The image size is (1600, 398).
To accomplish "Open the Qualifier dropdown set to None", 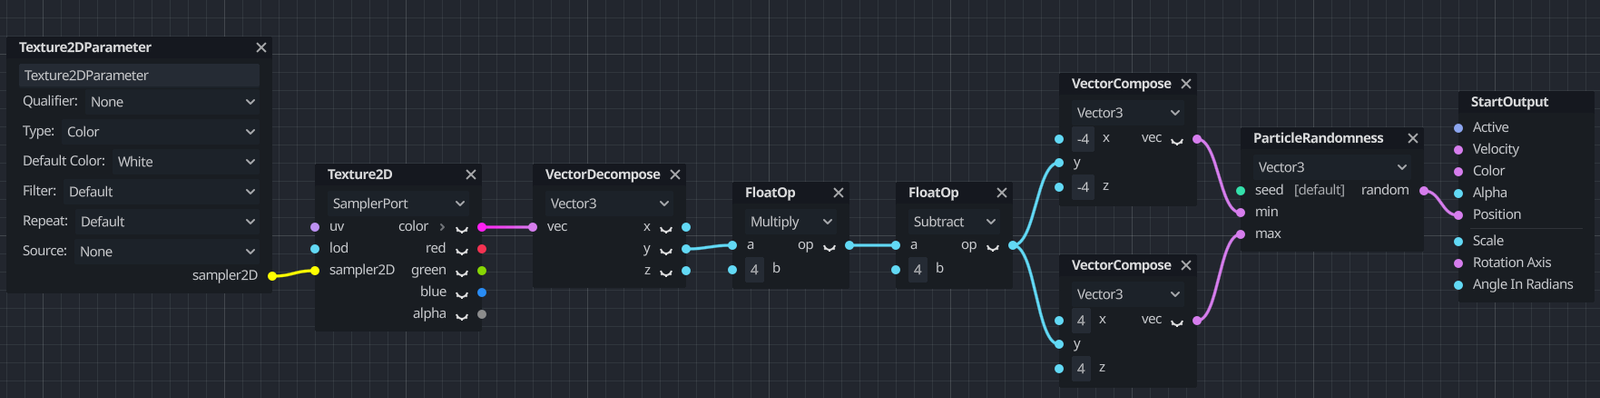I will pos(172,102).
